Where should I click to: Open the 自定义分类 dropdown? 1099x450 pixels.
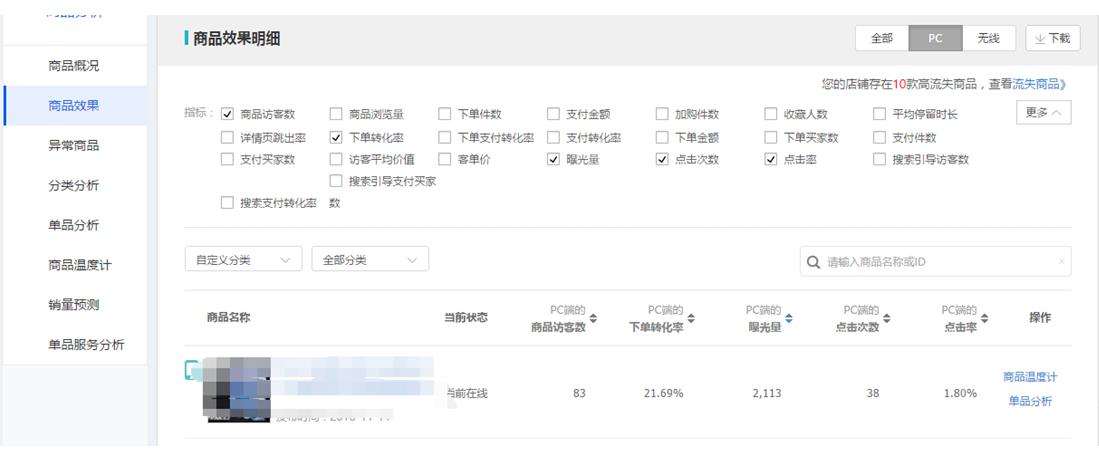pos(243,260)
